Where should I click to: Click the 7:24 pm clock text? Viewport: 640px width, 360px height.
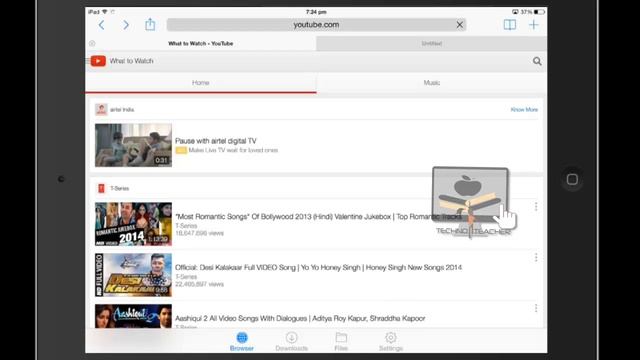(x=316, y=12)
